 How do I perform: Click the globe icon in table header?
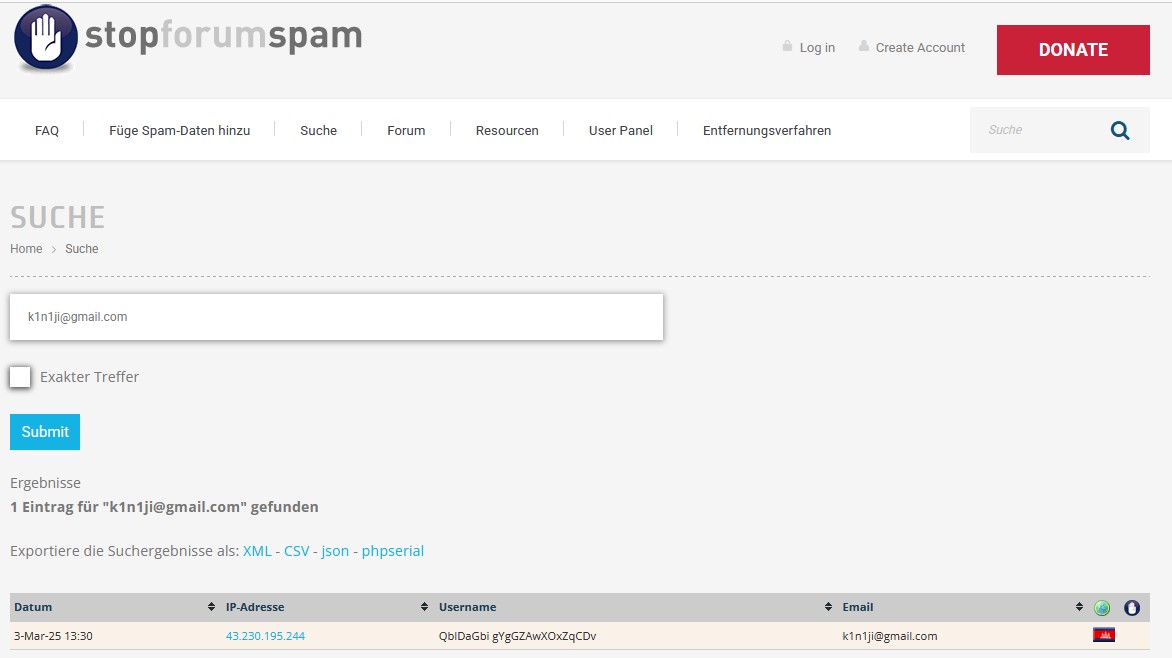coord(1102,608)
